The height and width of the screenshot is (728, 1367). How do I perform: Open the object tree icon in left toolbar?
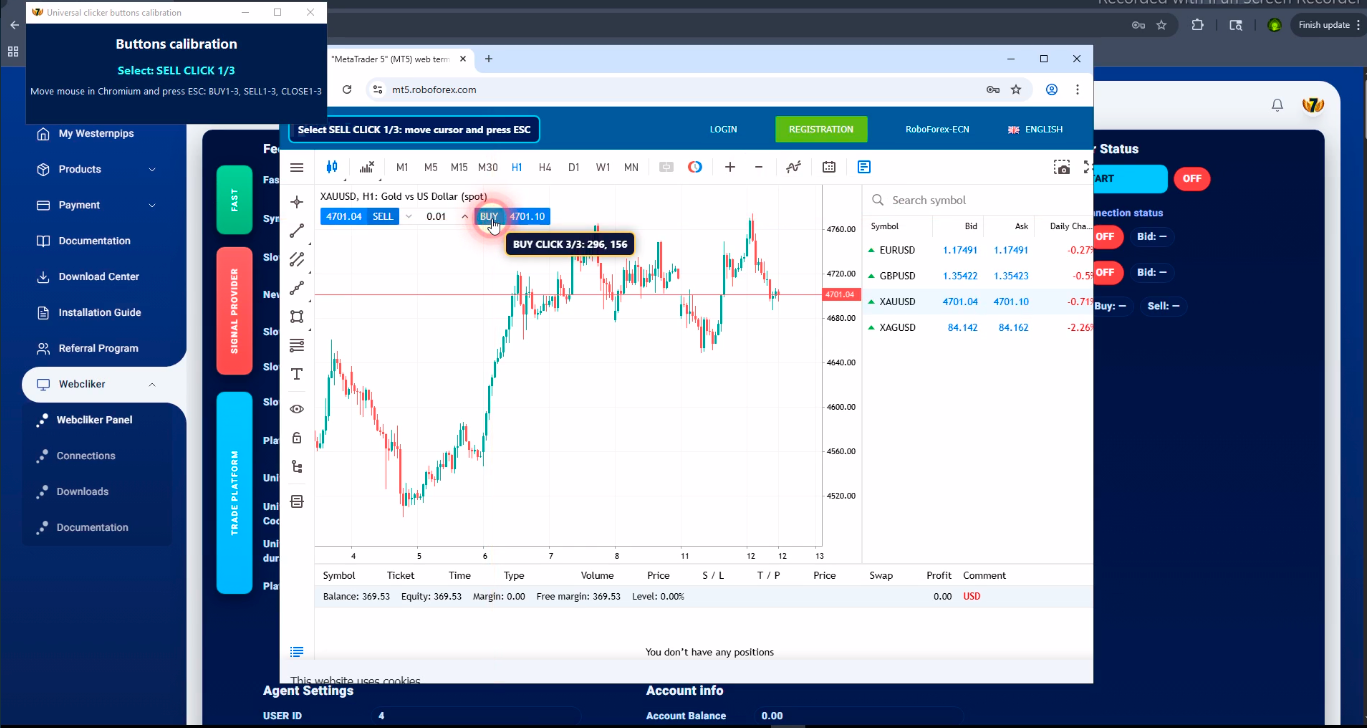[297, 467]
